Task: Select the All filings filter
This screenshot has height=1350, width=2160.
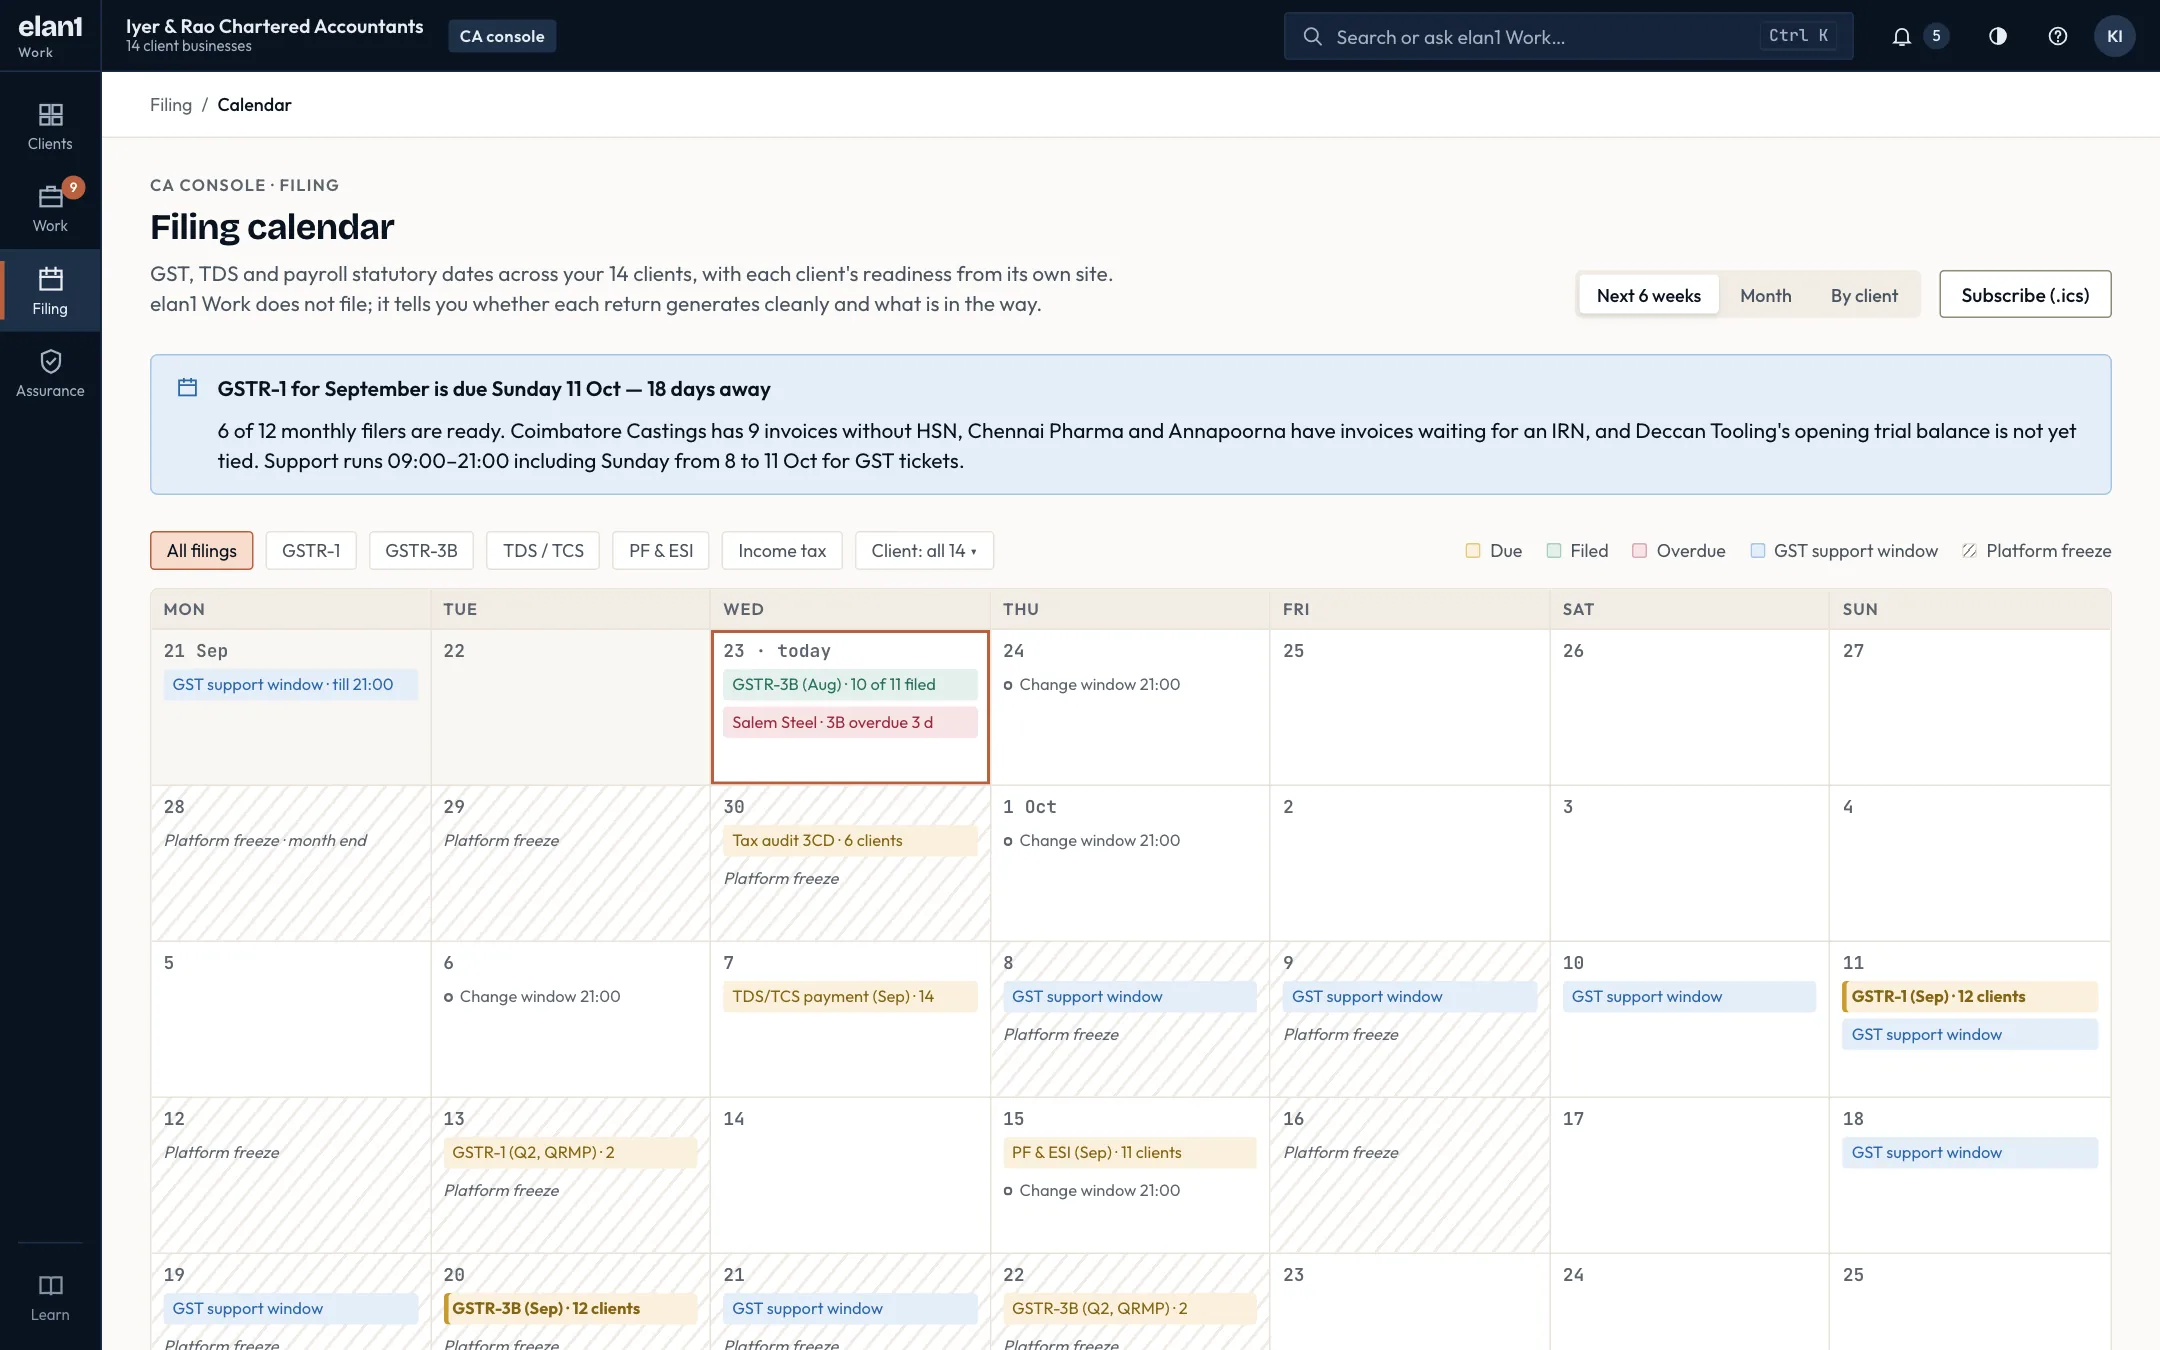Action: pyautogui.click(x=201, y=551)
